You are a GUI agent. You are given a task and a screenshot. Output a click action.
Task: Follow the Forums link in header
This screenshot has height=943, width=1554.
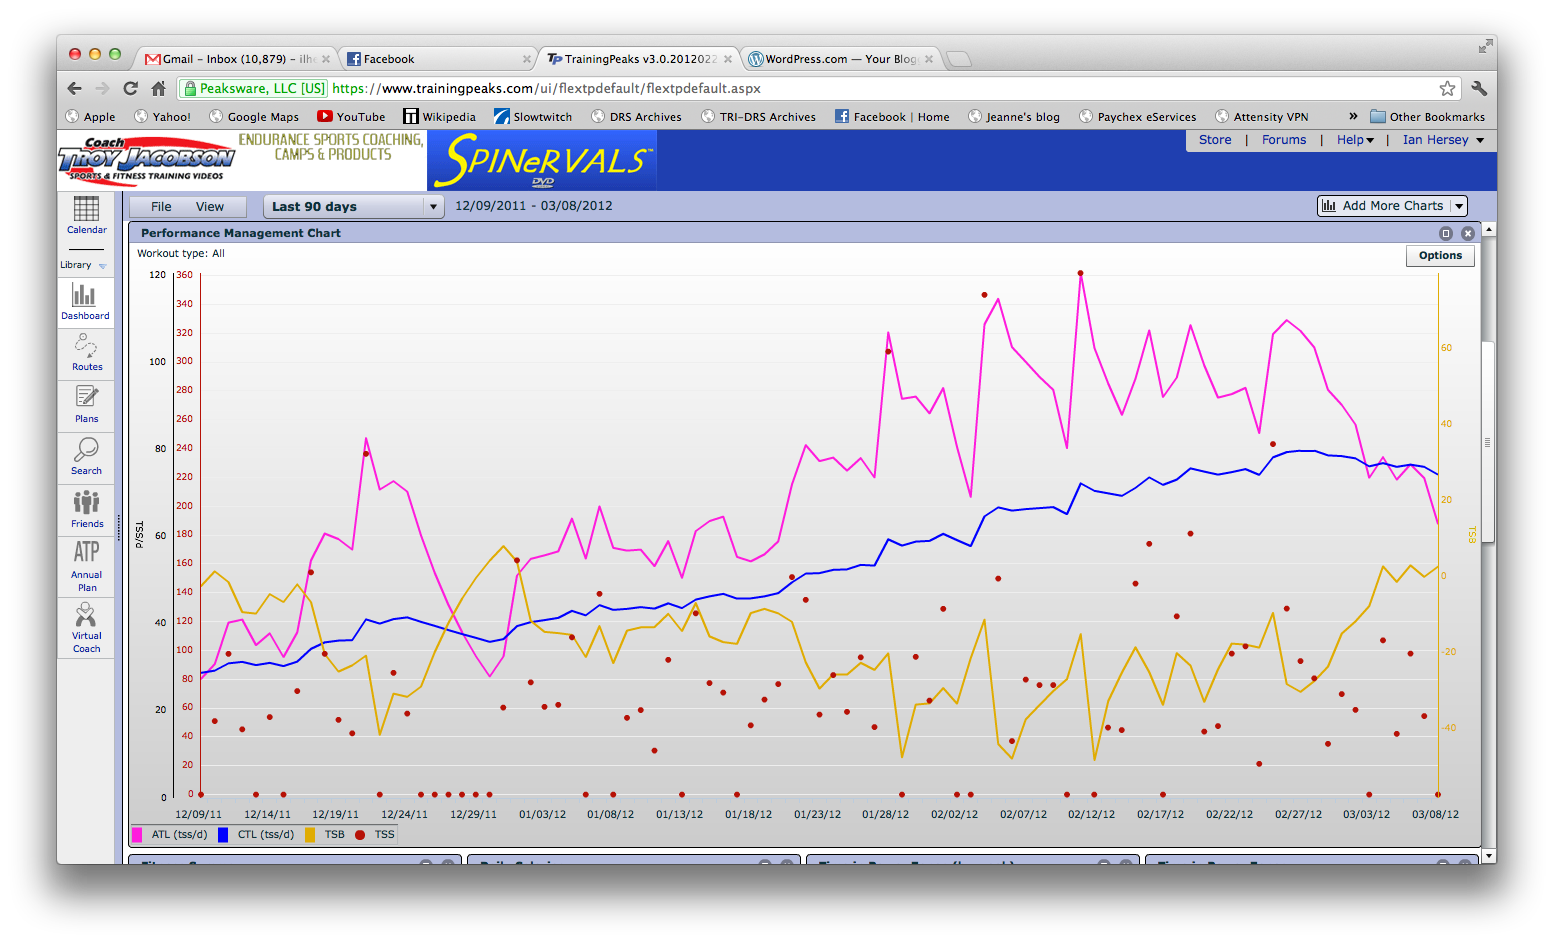1283,140
